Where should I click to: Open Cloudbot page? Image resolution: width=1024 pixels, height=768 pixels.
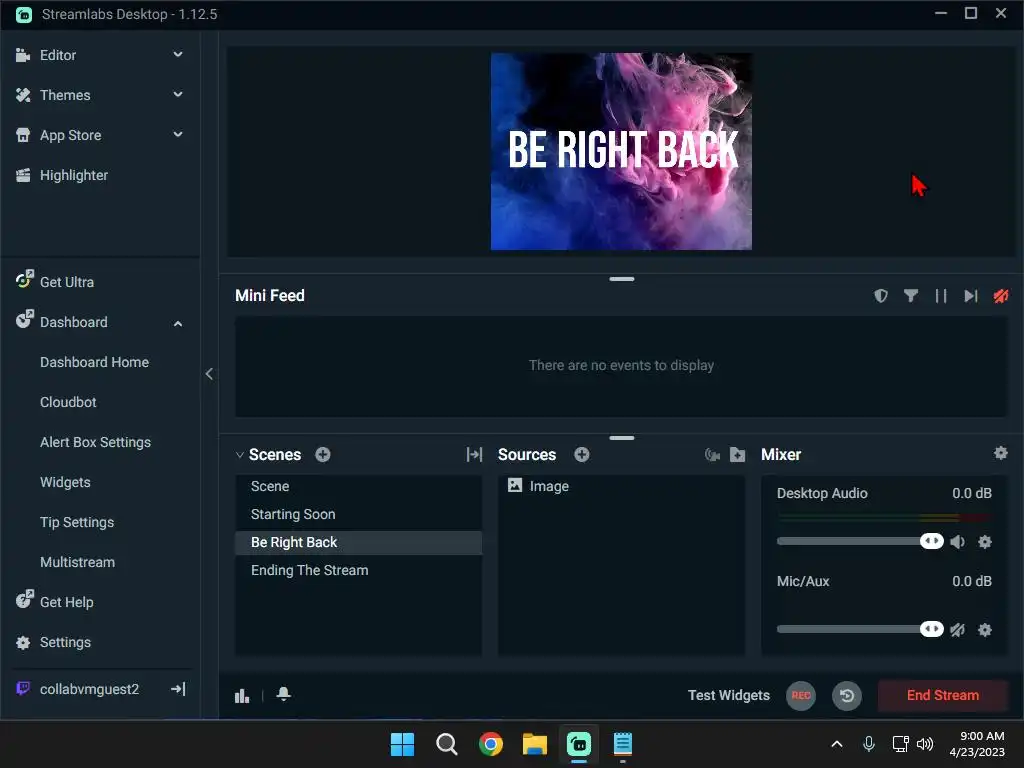pos(68,402)
